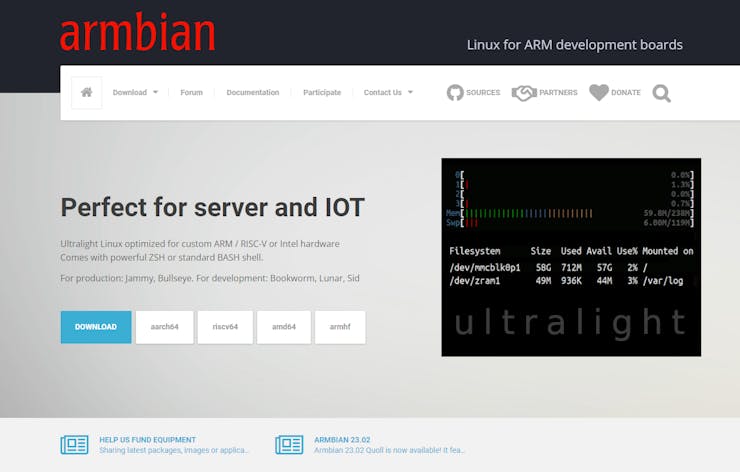Open the Armbian 23.02 news headline
This screenshot has width=740, height=472.
pos(342,439)
